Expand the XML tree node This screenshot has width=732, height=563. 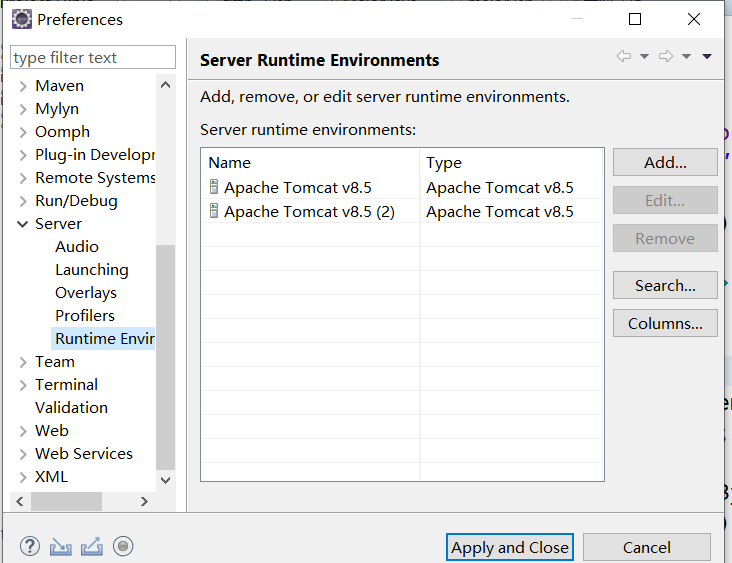pyautogui.click(x=23, y=477)
